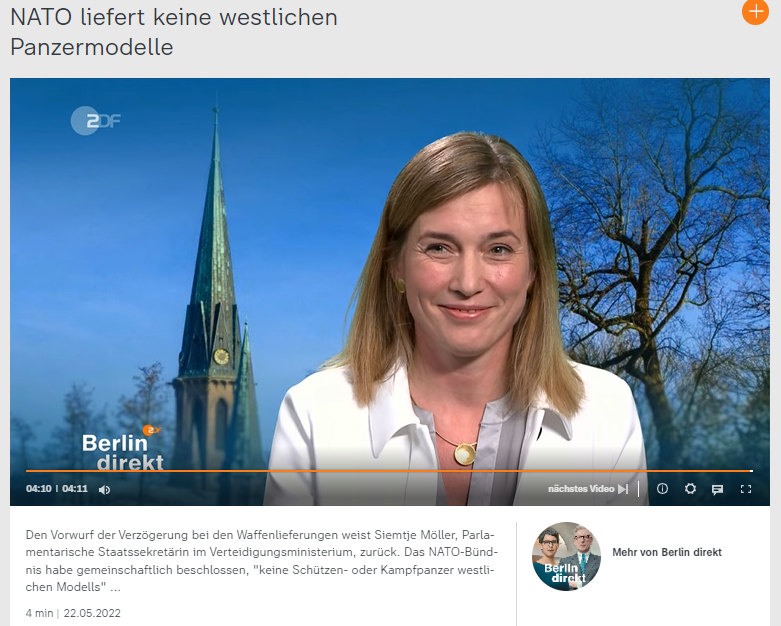Click the orange plus button at top right
781x626 pixels.
[x=755, y=11]
